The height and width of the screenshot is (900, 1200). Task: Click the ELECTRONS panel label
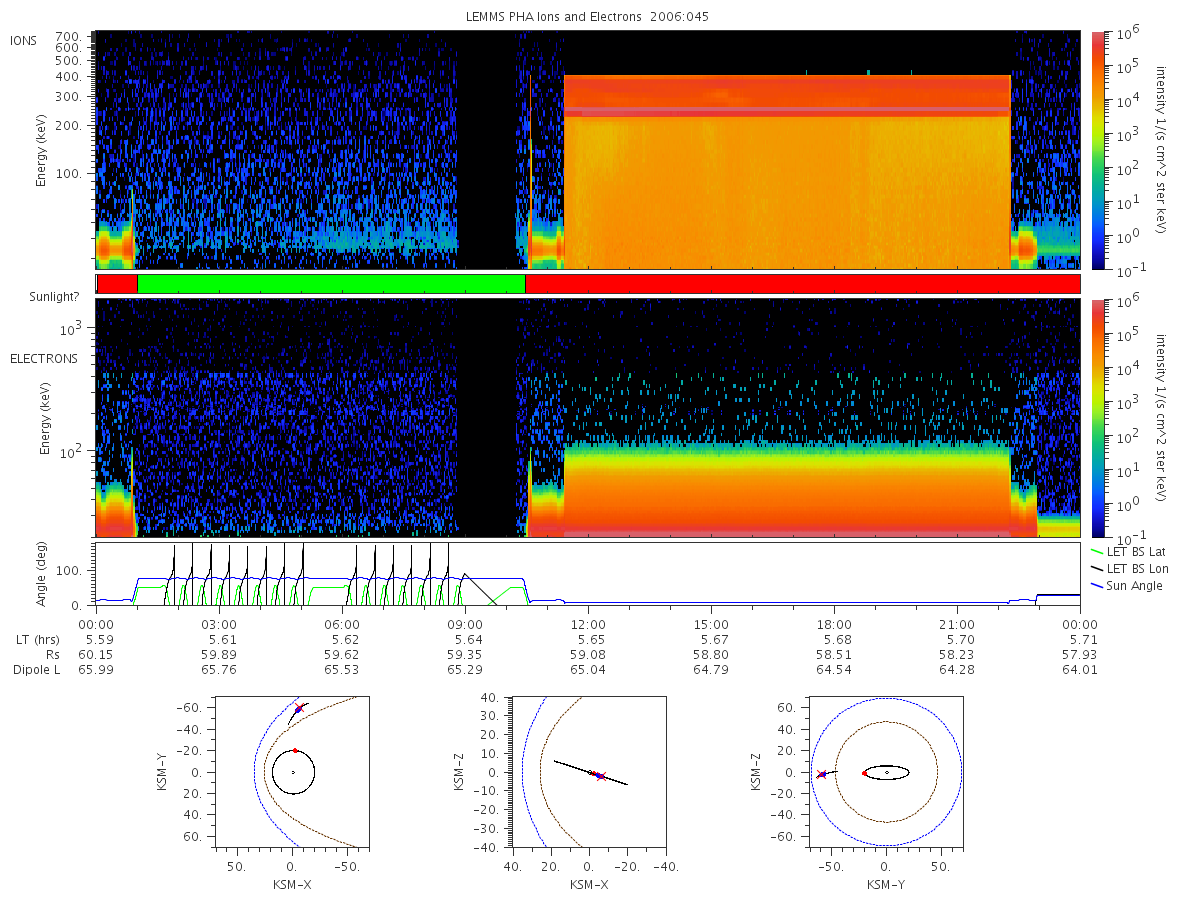[44, 358]
